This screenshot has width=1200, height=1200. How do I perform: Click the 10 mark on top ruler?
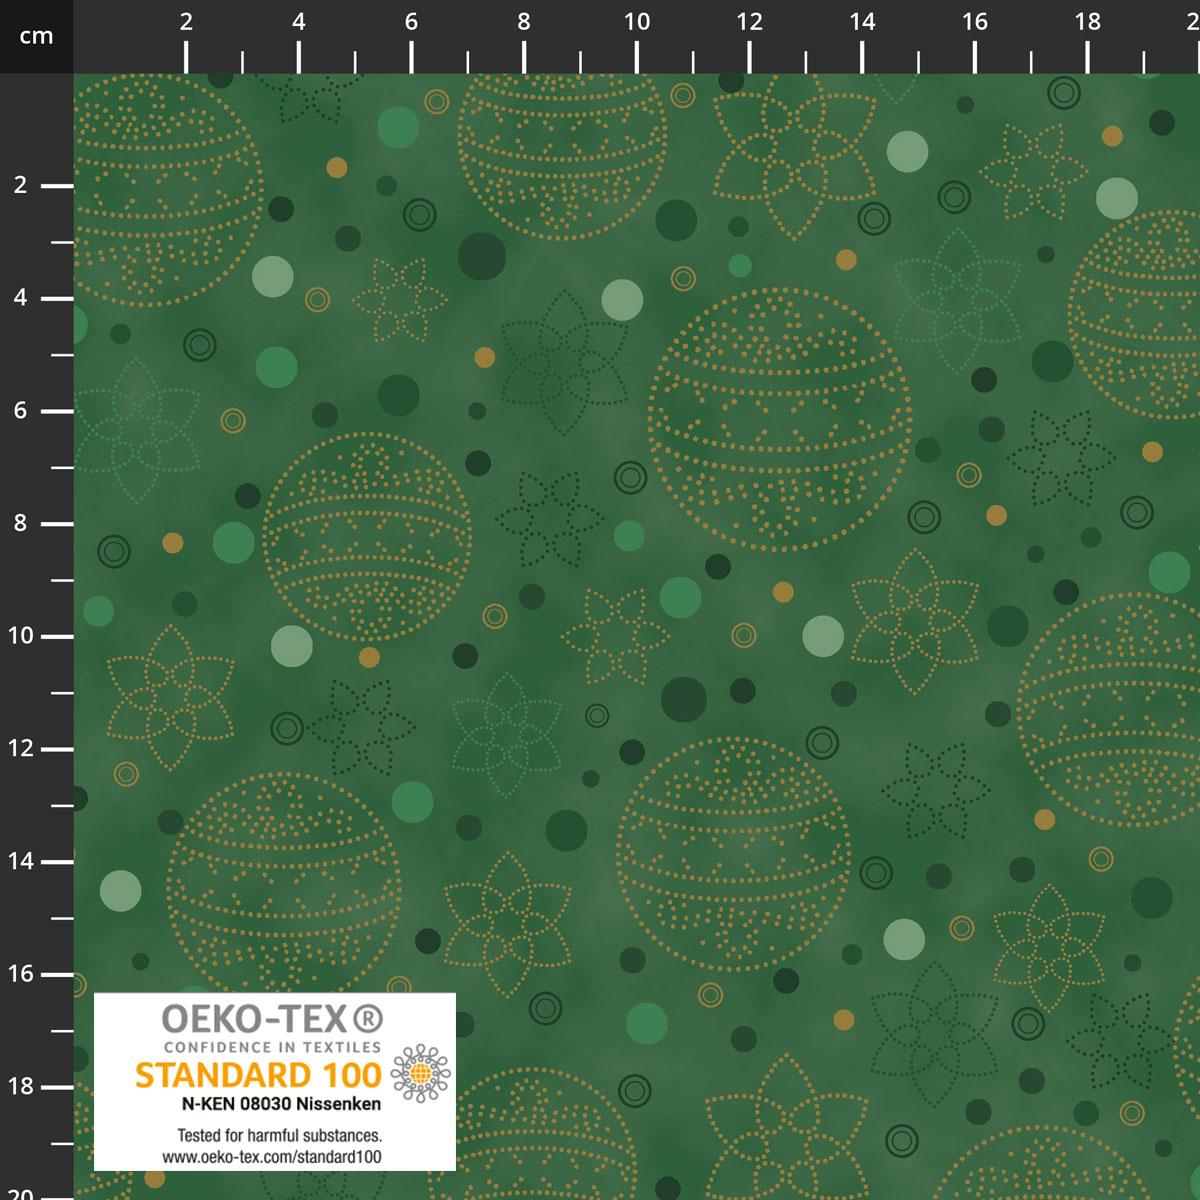click(x=637, y=22)
